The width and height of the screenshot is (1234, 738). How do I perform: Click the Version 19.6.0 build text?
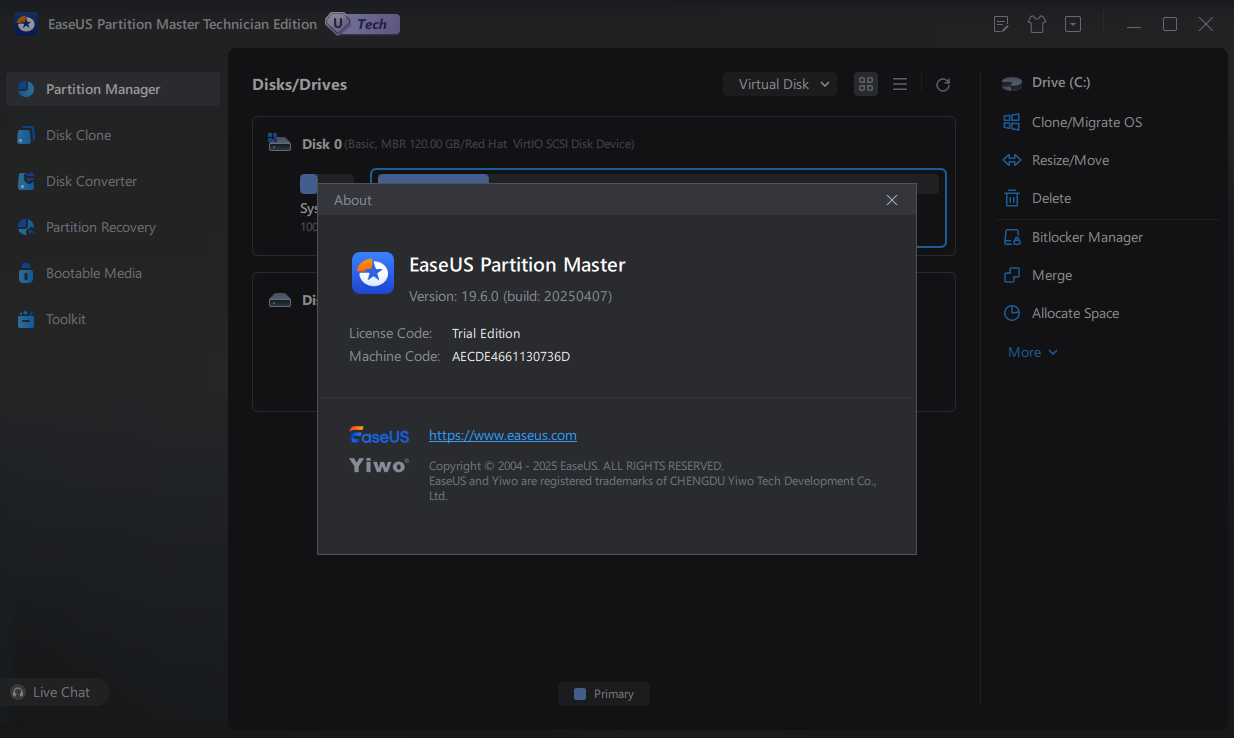point(511,296)
